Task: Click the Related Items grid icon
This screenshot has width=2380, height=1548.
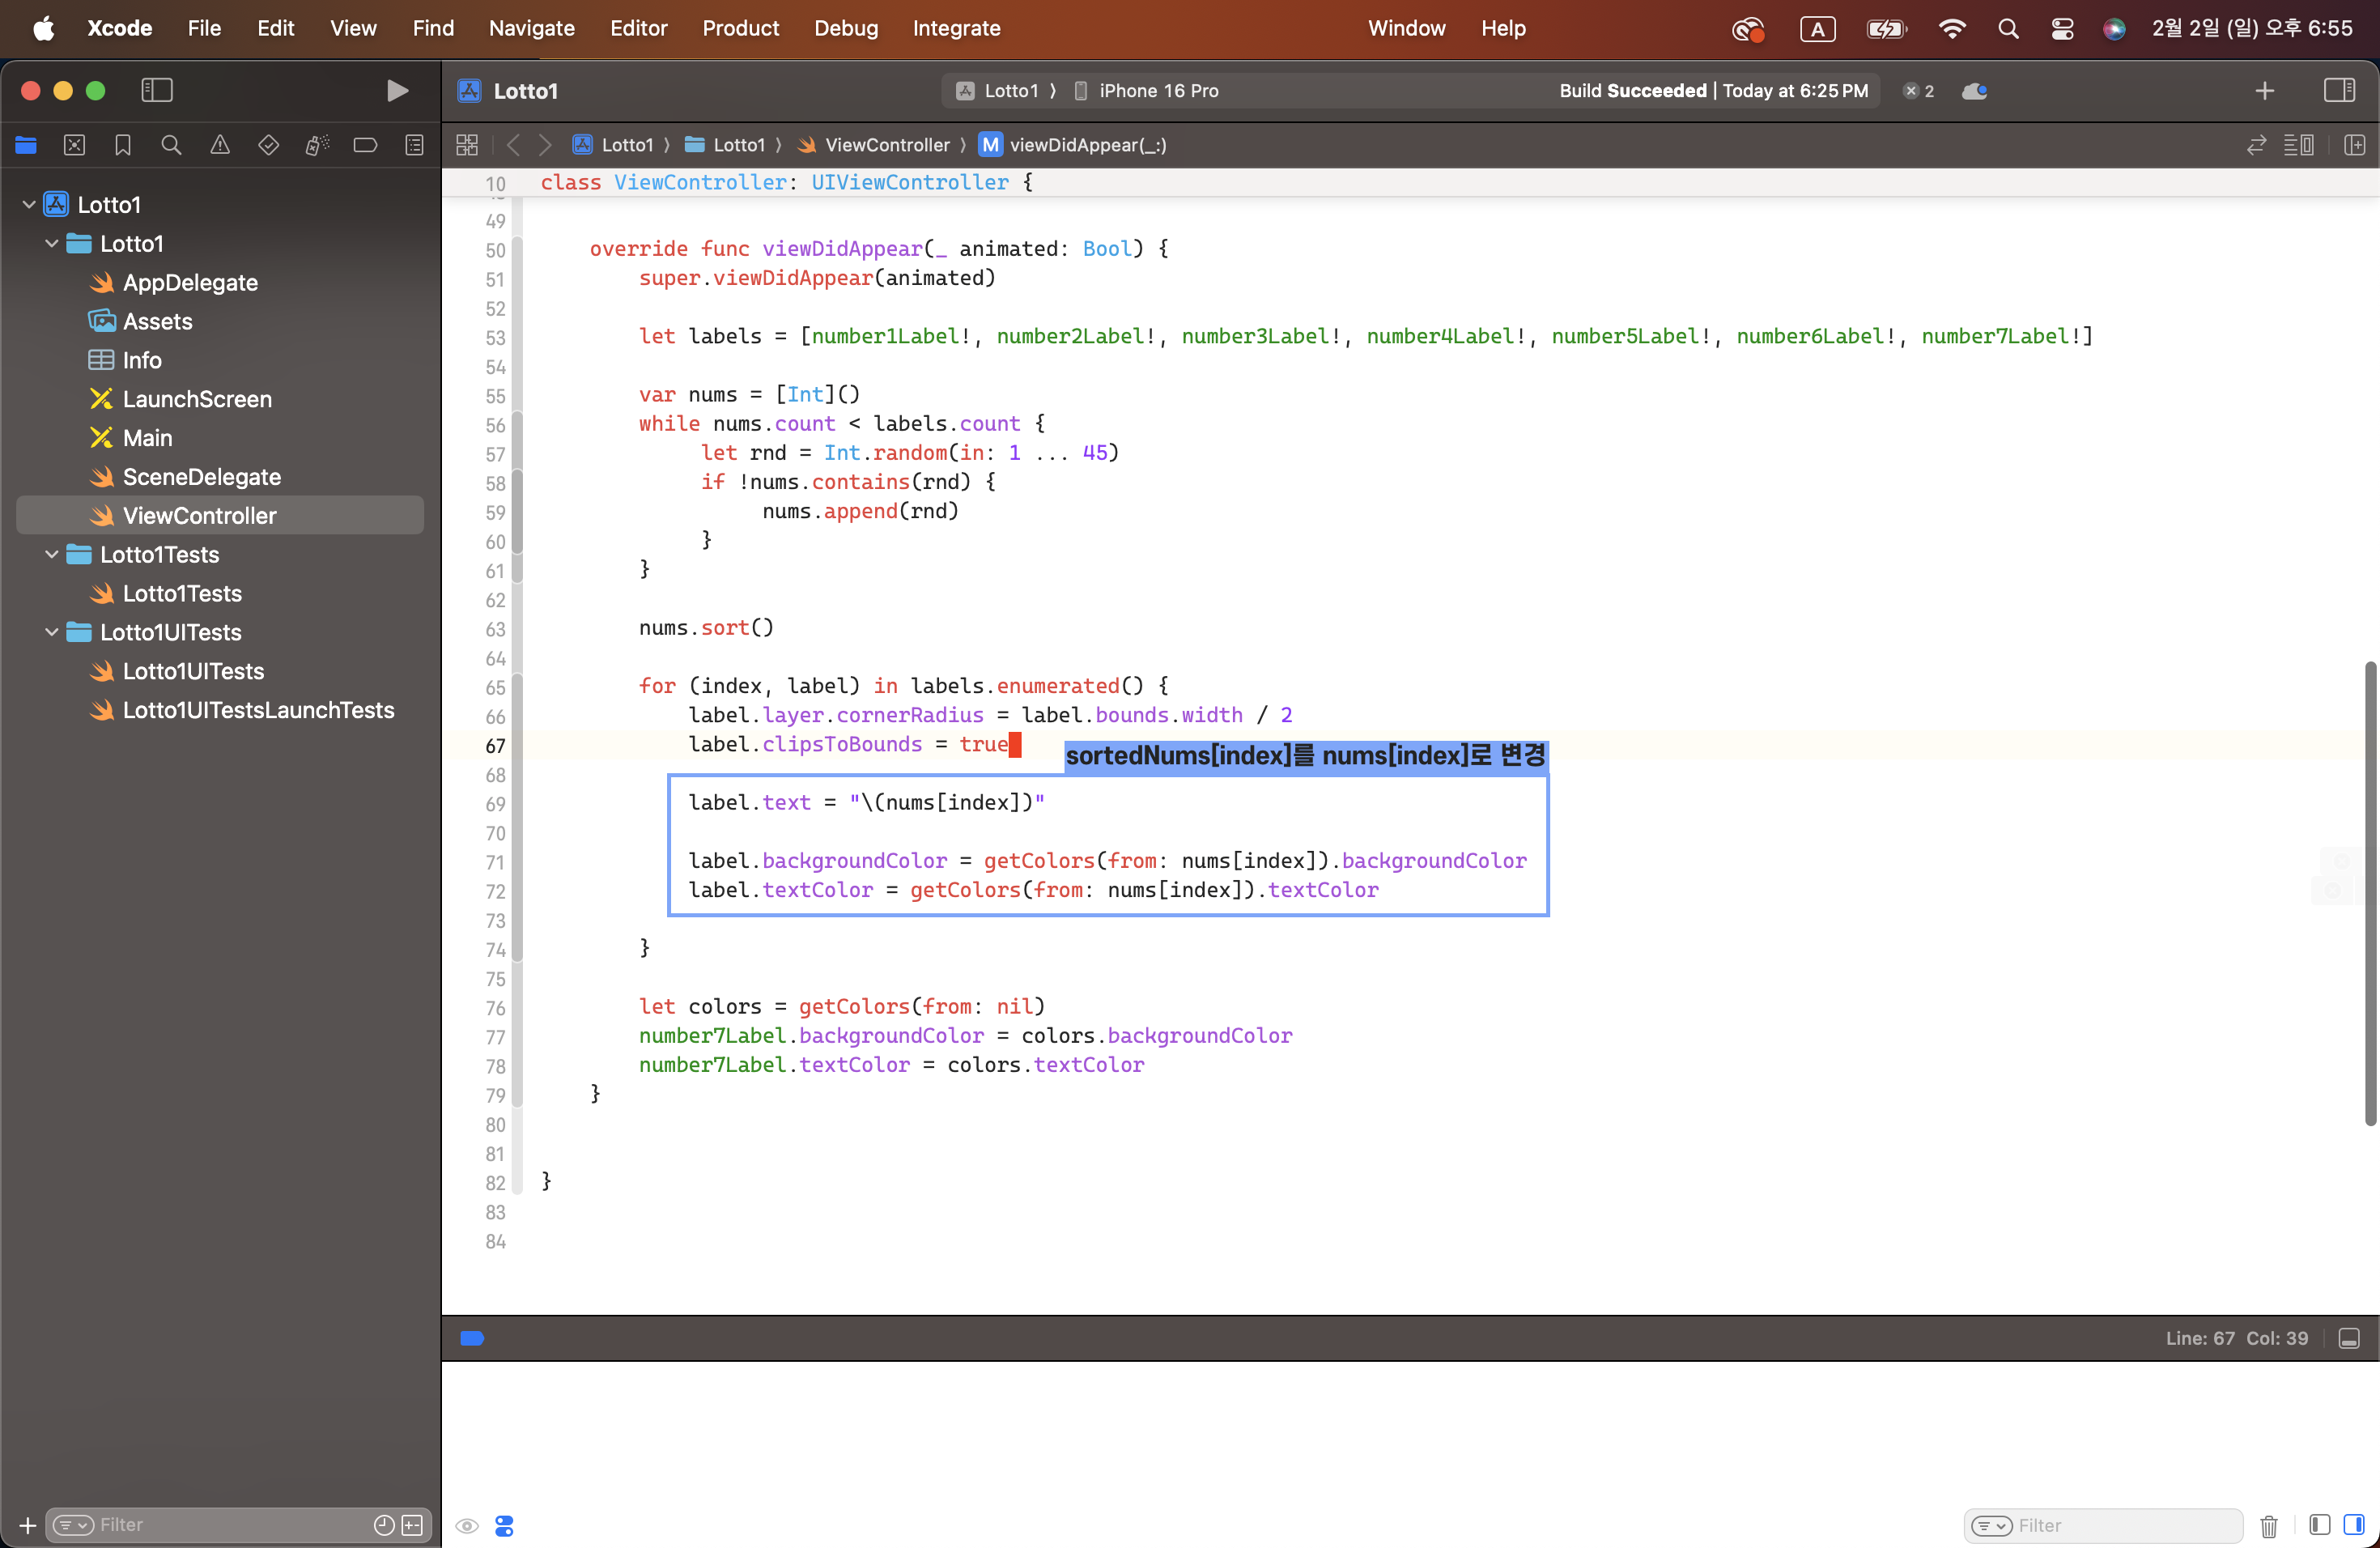Action: click(467, 145)
